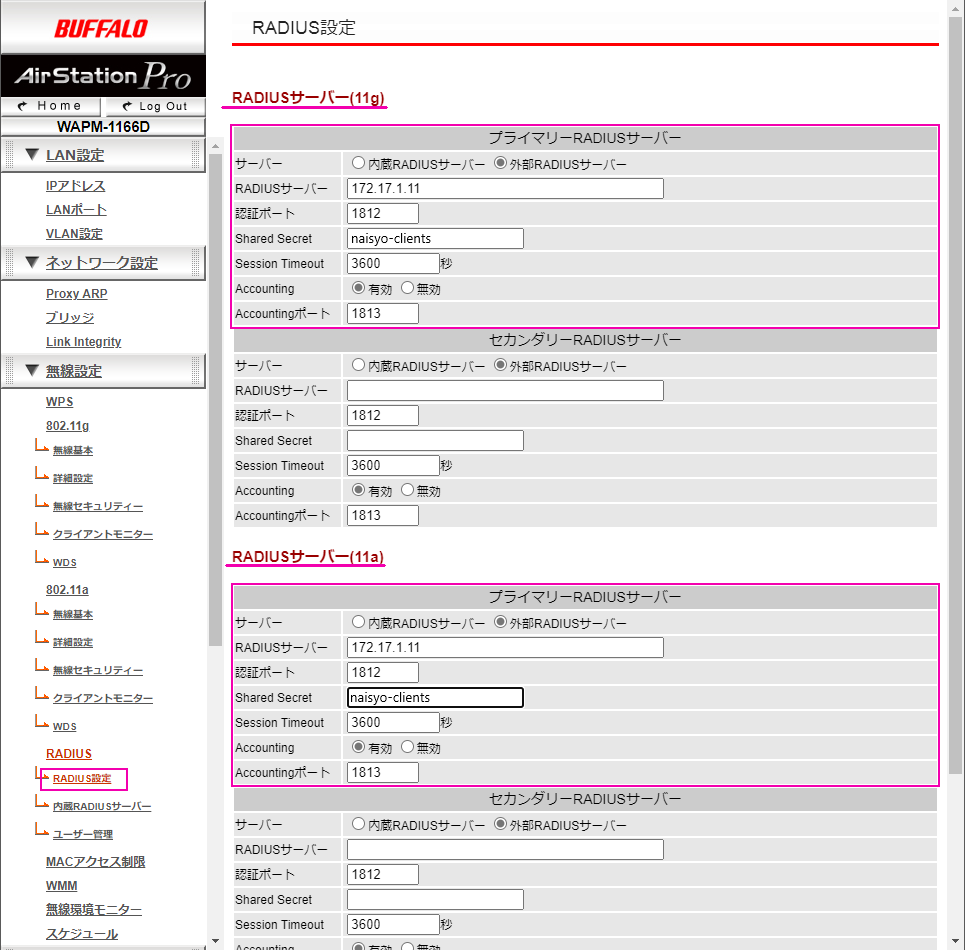Click the WAPM-1166D model label
Viewport: 965px width, 950px height.
click(103, 127)
